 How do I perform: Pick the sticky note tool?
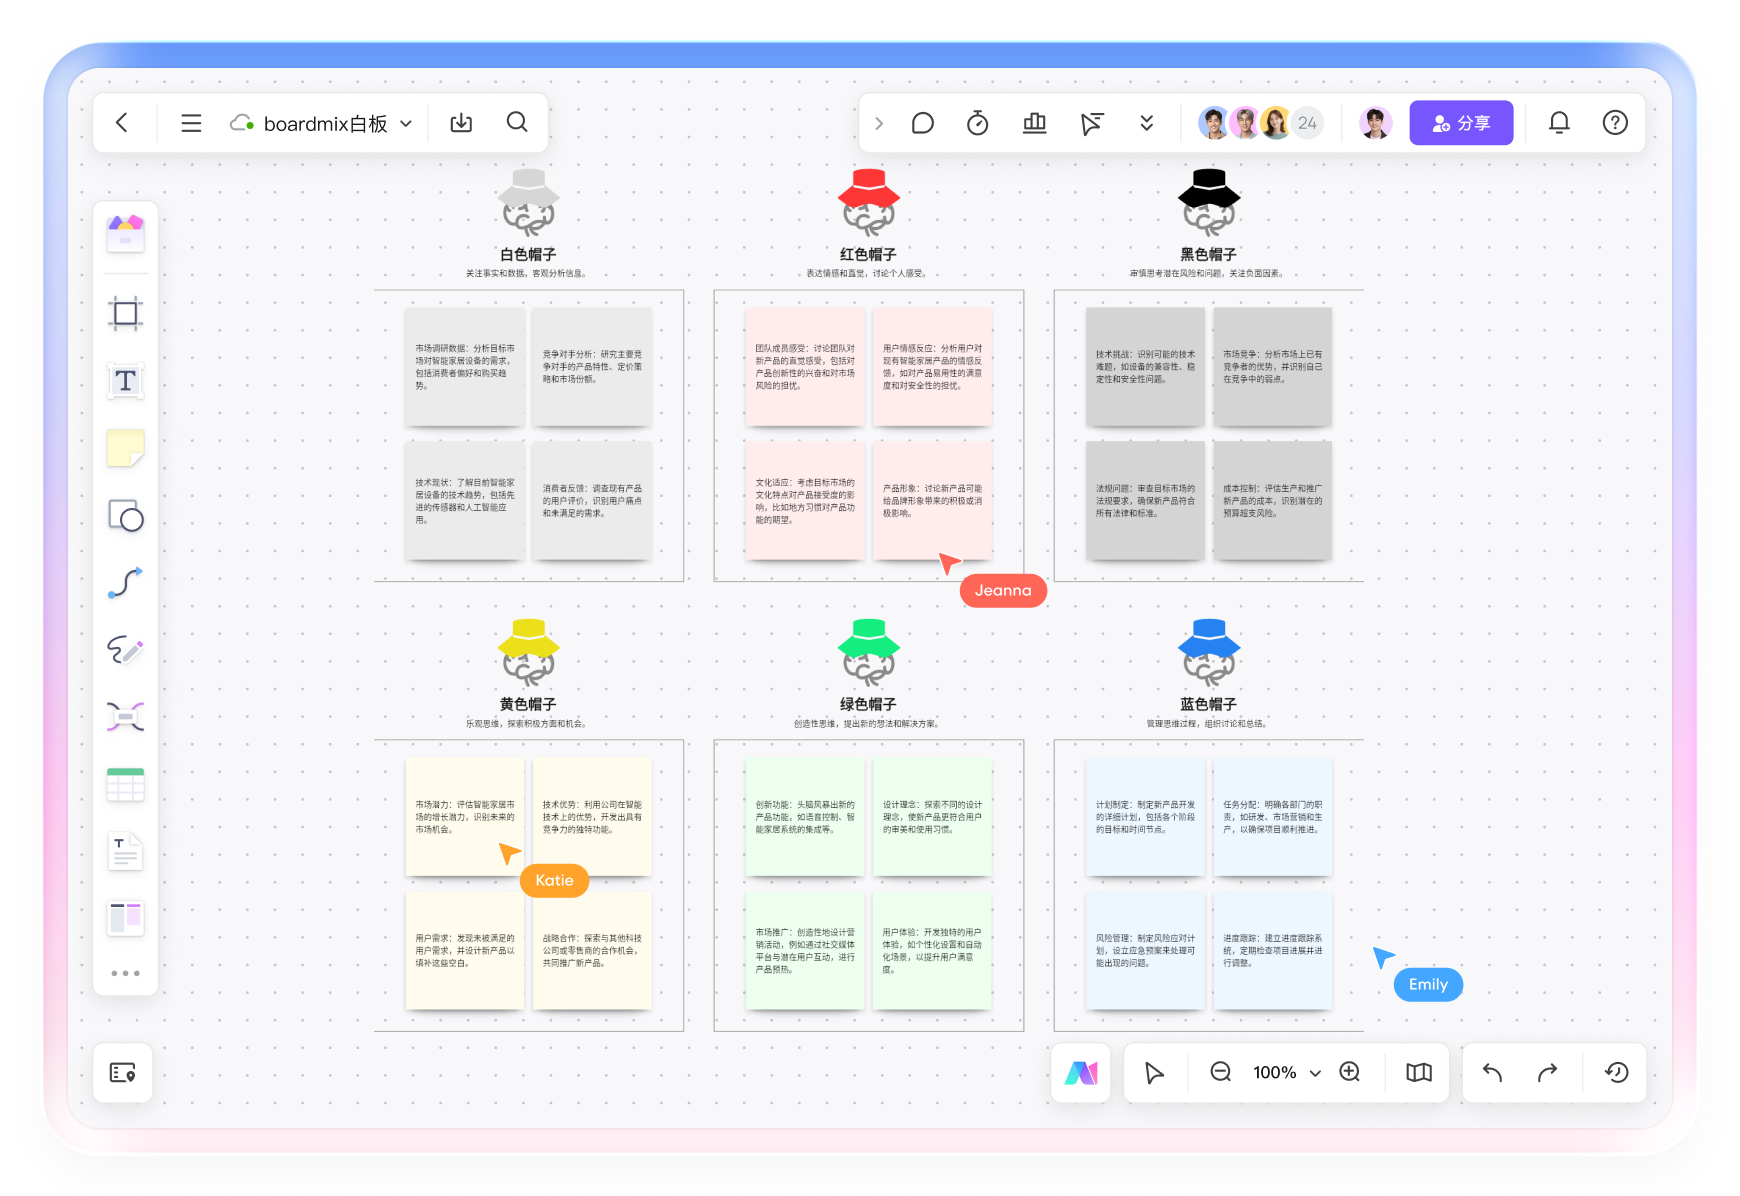(x=126, y=448)
